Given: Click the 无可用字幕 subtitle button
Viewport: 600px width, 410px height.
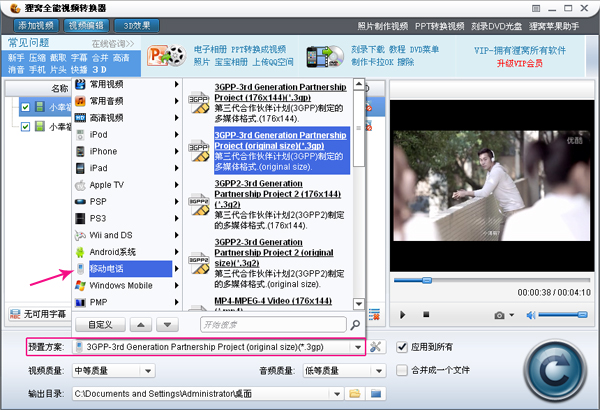Looking at the screenshot, I should tap(38, 314).
